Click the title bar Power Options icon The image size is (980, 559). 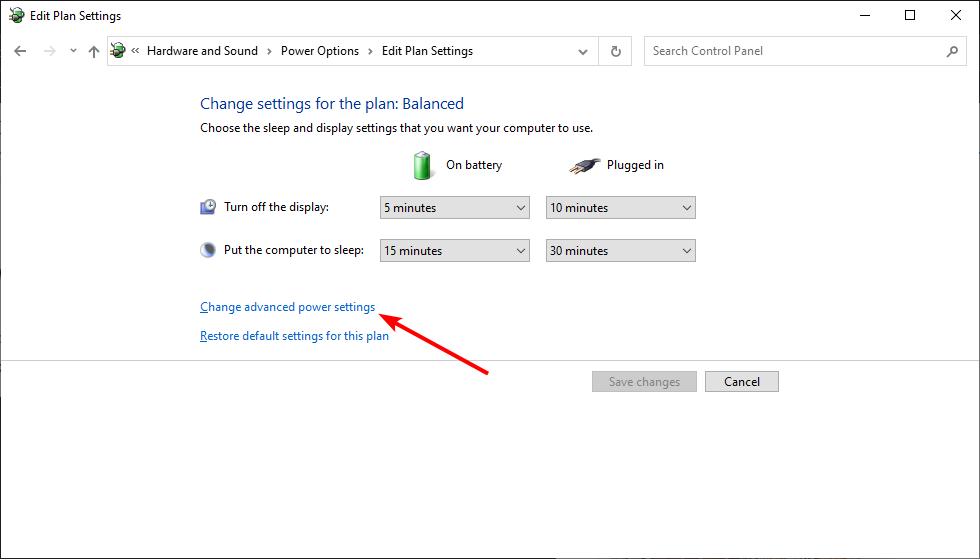coord(16,16)
